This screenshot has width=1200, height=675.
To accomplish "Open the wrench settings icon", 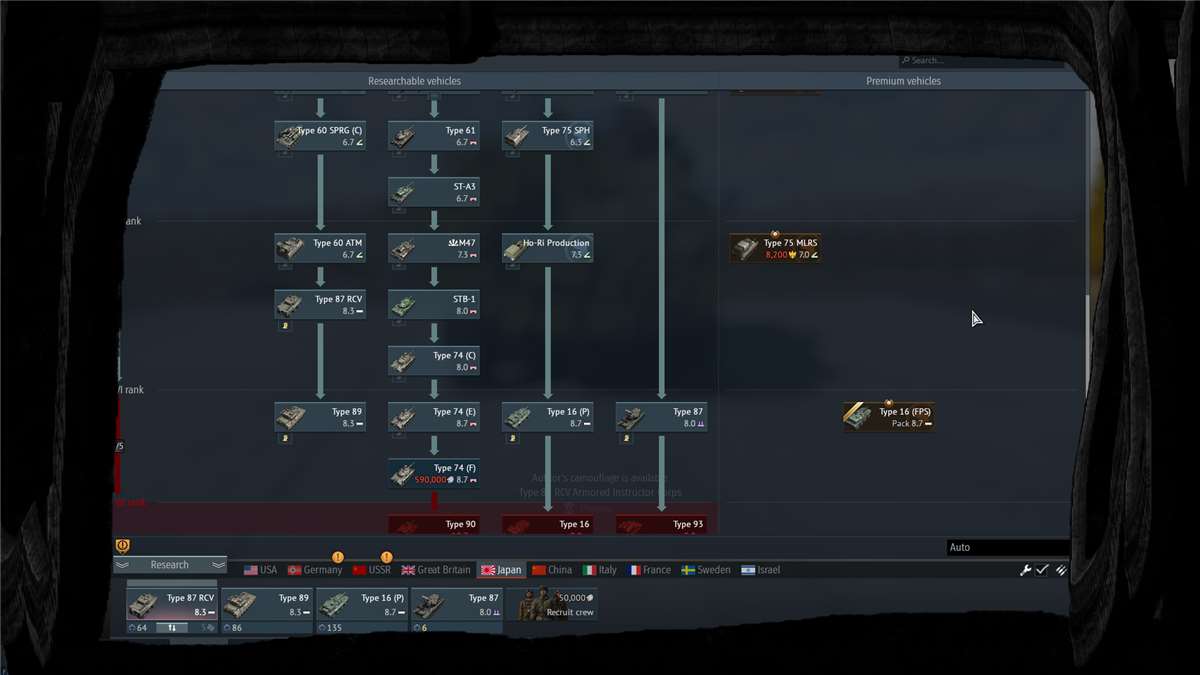I will 1025,570.
